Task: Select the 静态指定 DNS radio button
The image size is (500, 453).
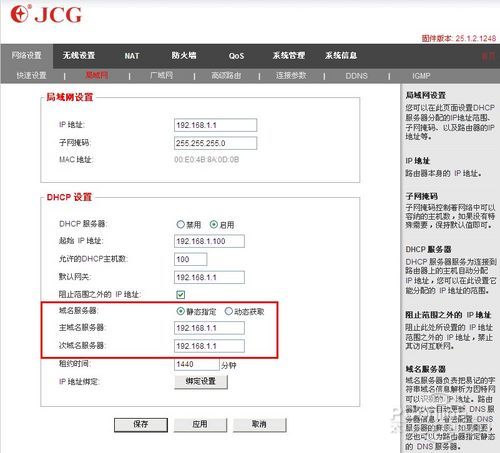Action: click(180, 311)
